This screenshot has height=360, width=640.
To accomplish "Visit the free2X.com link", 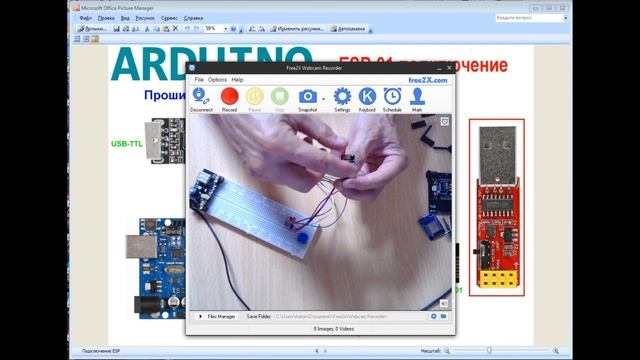I will pyautogui.click(x=428, y=80).
